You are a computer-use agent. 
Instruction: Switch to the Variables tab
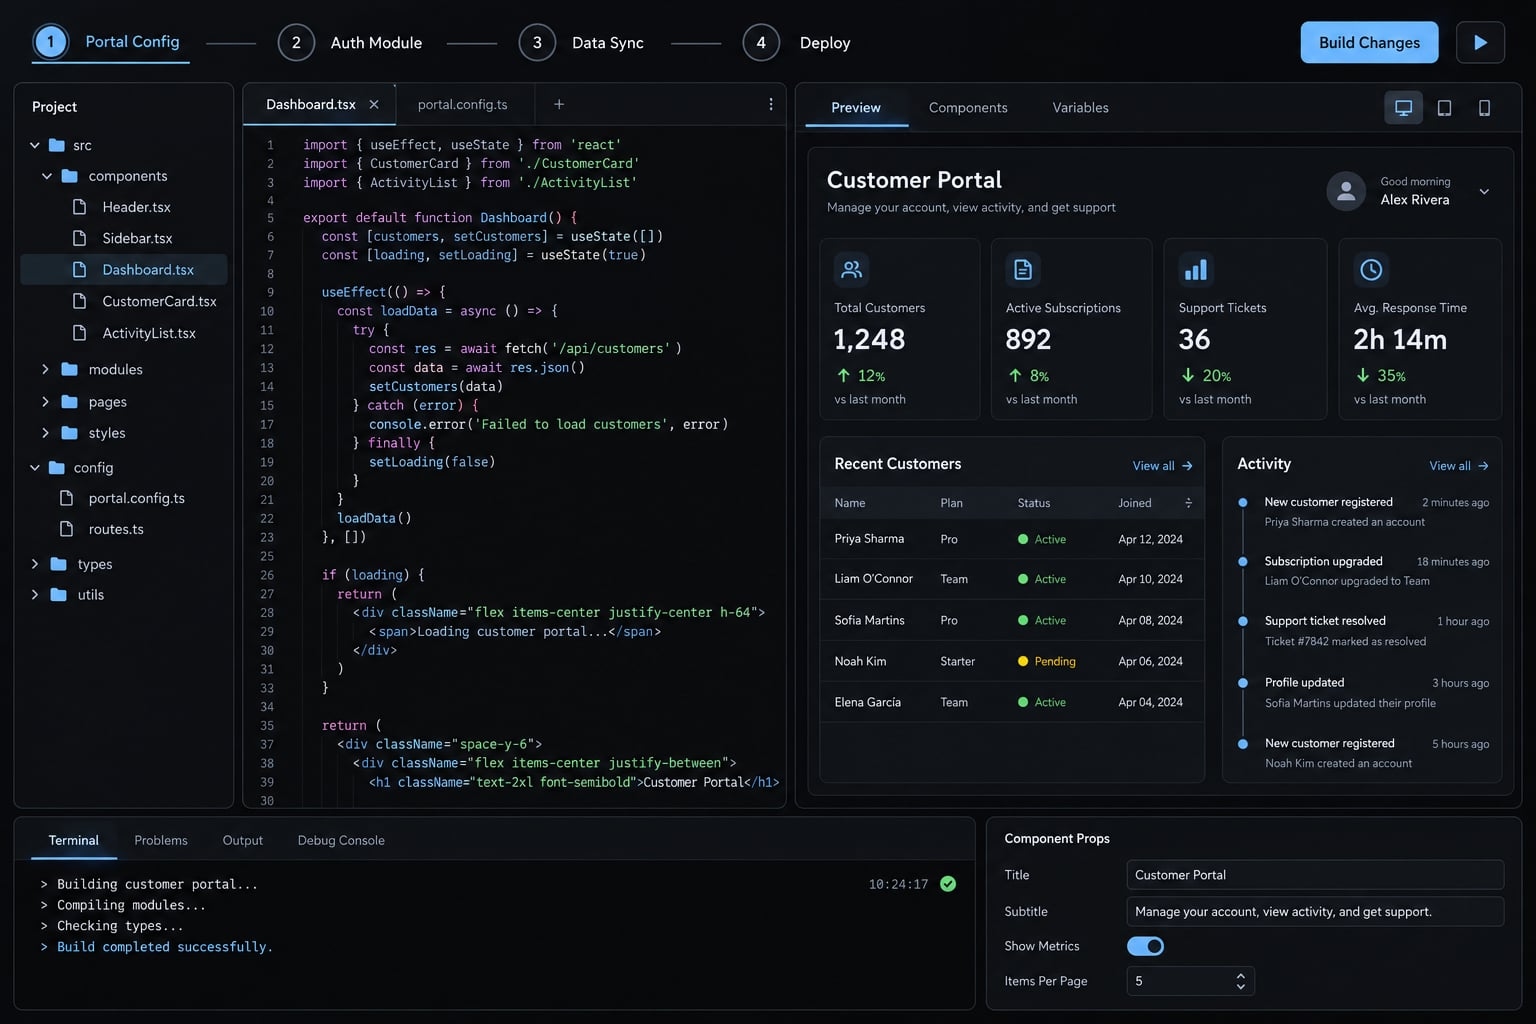[x=1080, y=108]
